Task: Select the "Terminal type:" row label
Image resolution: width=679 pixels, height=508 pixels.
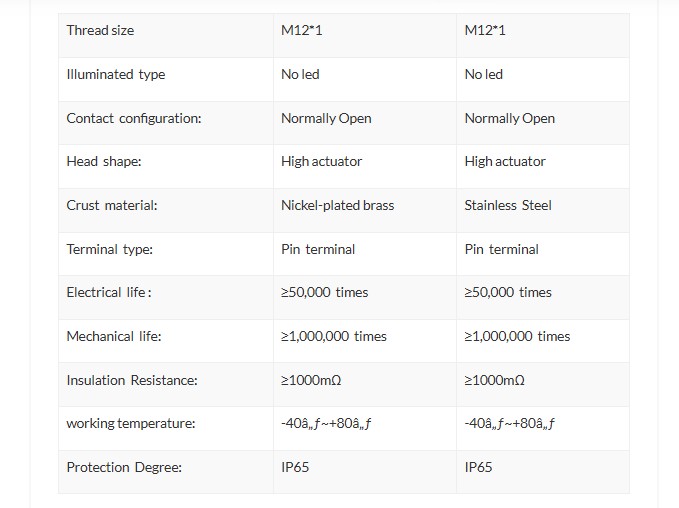Action: click(110, 249)
